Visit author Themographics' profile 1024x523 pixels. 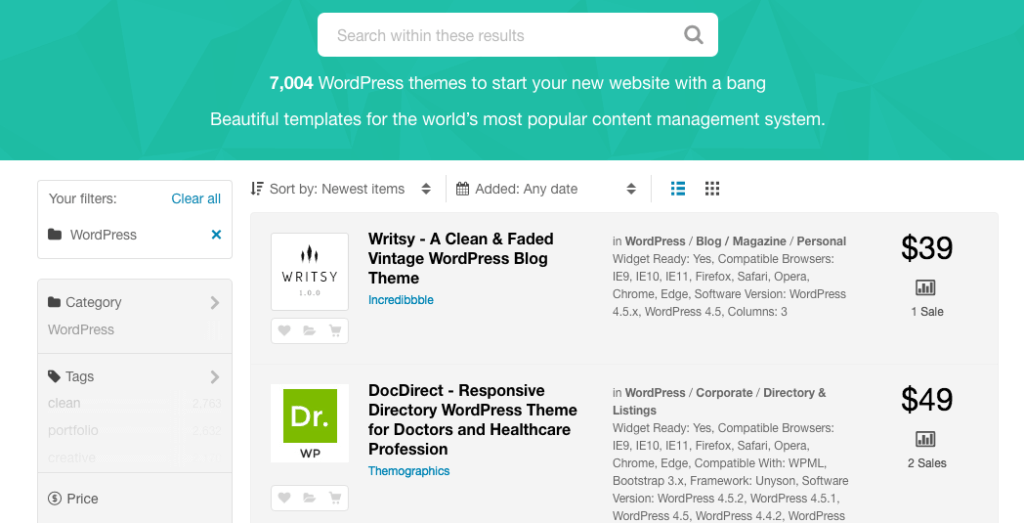click(x=409, y=471)
